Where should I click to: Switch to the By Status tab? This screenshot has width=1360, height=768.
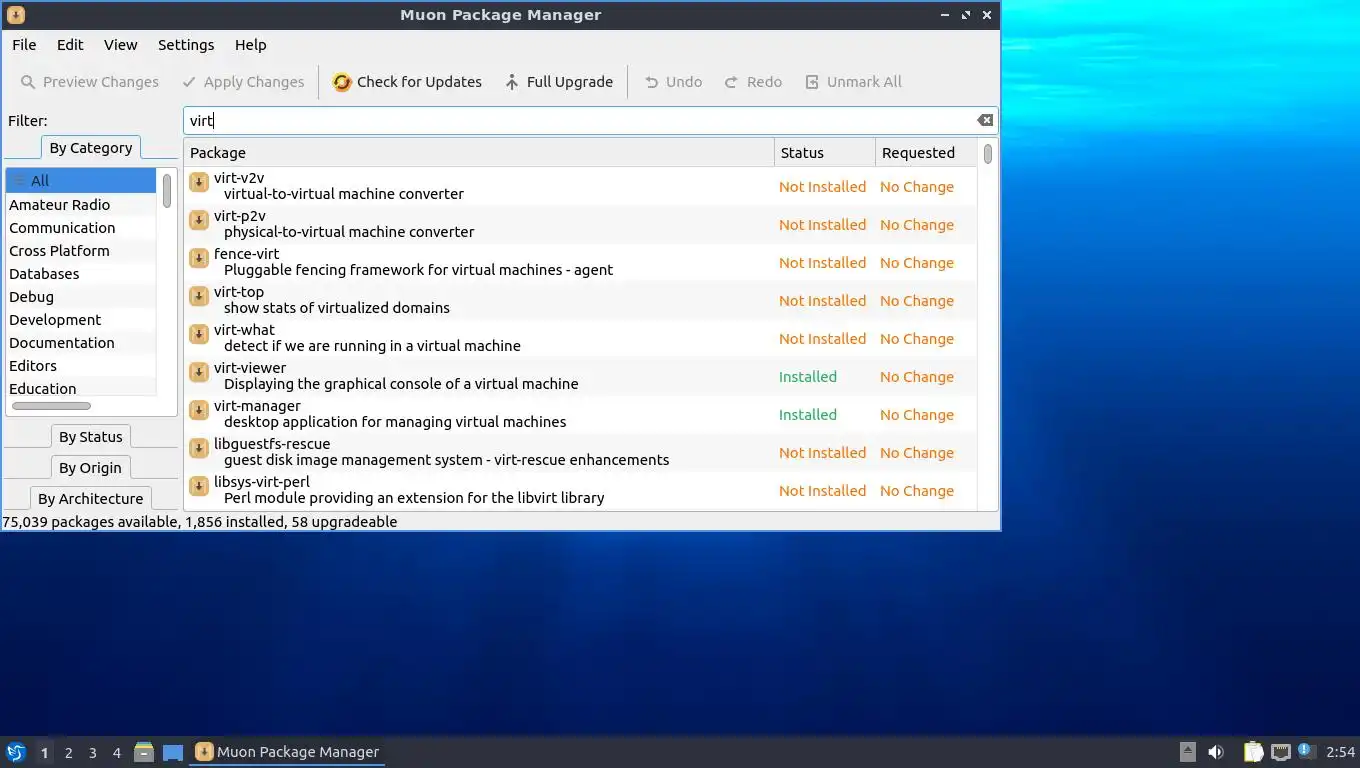tap(90, 437)
